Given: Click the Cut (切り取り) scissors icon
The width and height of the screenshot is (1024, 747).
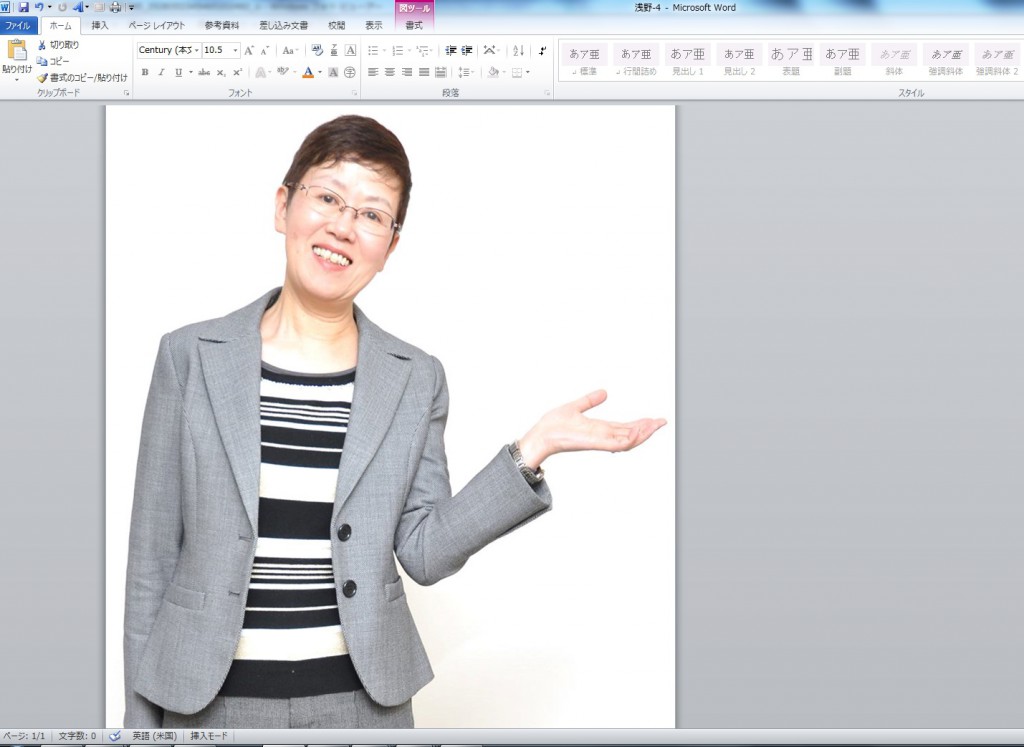Looking at the screenshot, I should pos(42,45).
